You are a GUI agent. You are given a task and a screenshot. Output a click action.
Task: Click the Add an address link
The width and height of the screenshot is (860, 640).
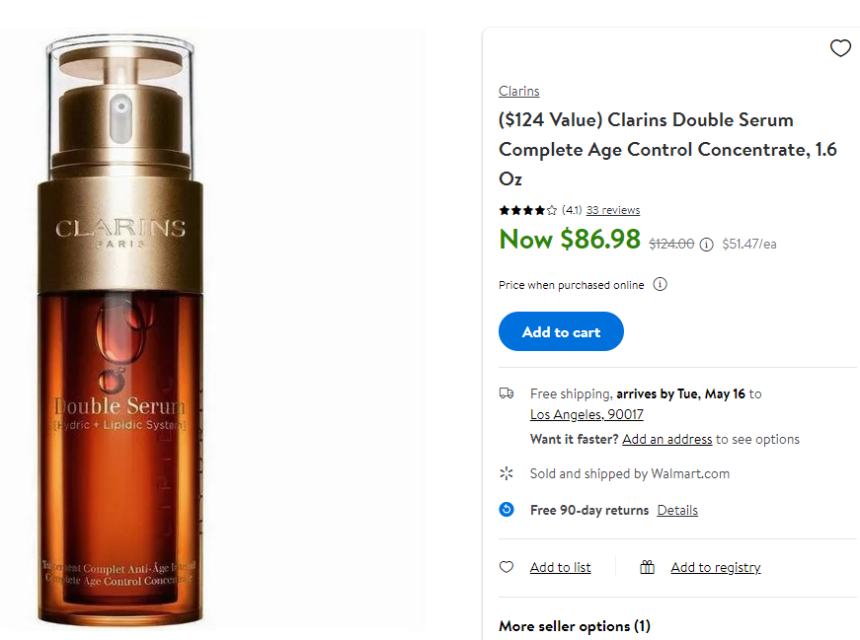[667, 439]
